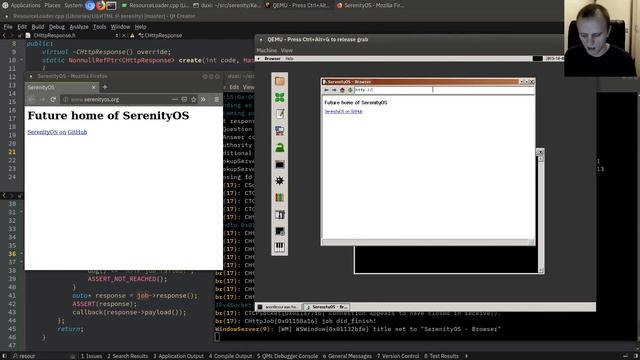Click horizontal scrollbar in SerenityOS Browser

point(426,242)
